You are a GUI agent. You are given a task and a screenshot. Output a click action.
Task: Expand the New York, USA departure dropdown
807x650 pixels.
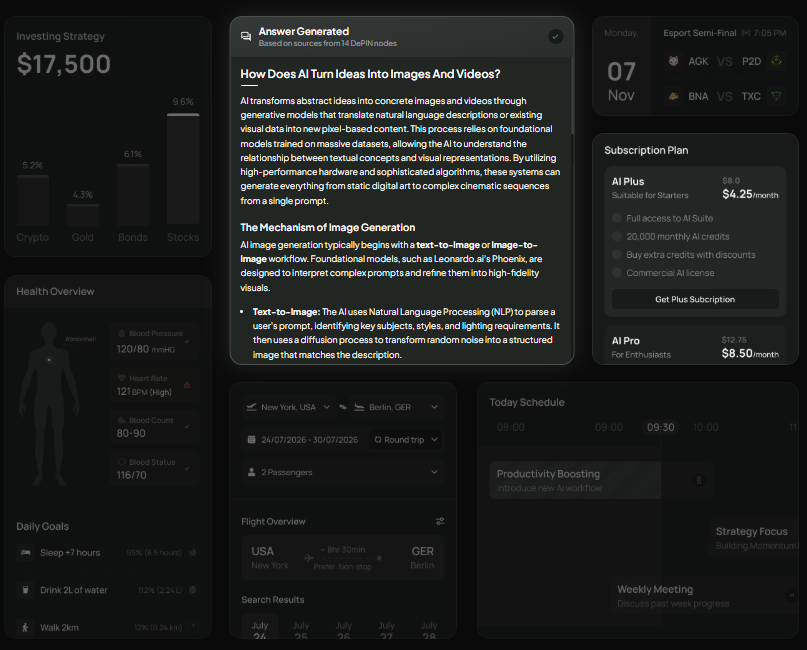(x=326, y=407)
